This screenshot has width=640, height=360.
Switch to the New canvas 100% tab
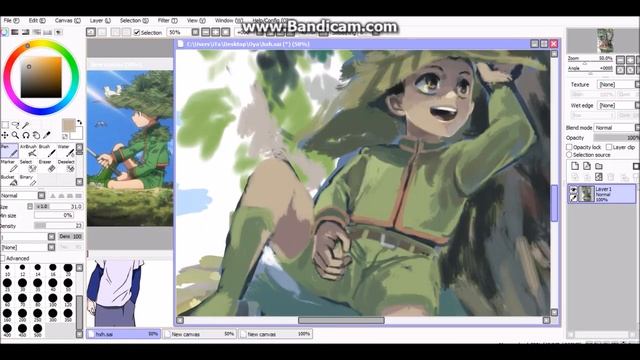(x=276, y=334)
